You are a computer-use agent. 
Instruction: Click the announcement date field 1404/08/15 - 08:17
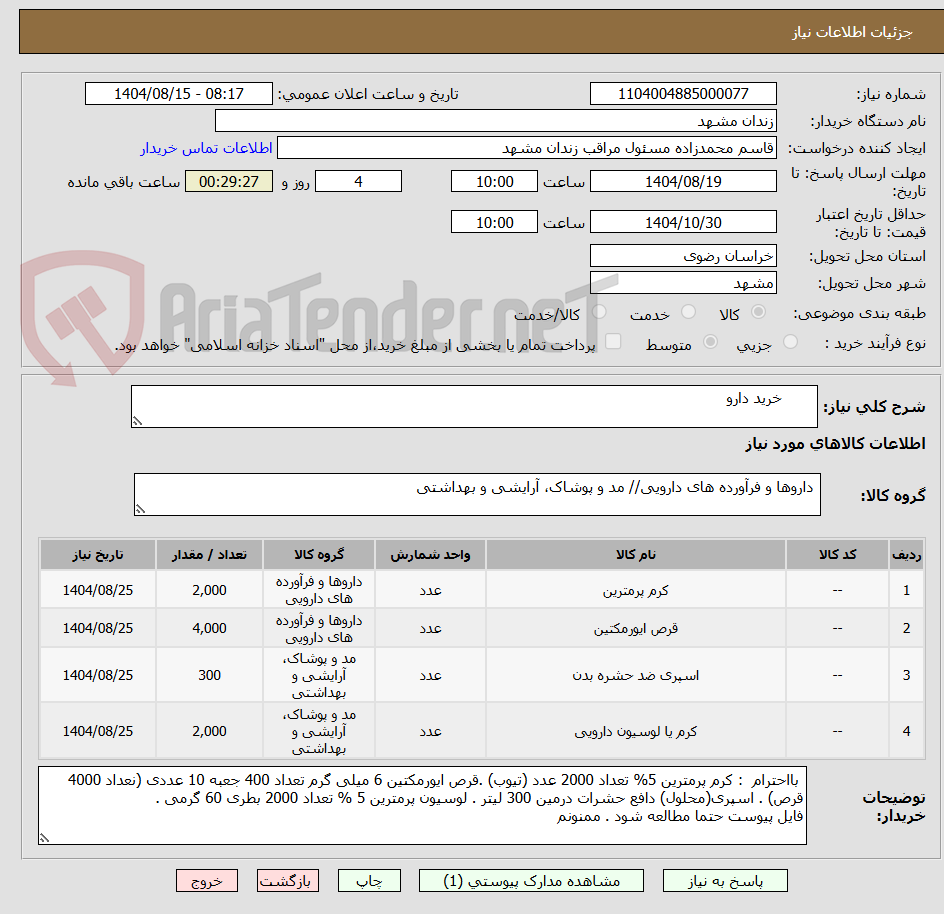pyautogui.click(x=179, y=94)
